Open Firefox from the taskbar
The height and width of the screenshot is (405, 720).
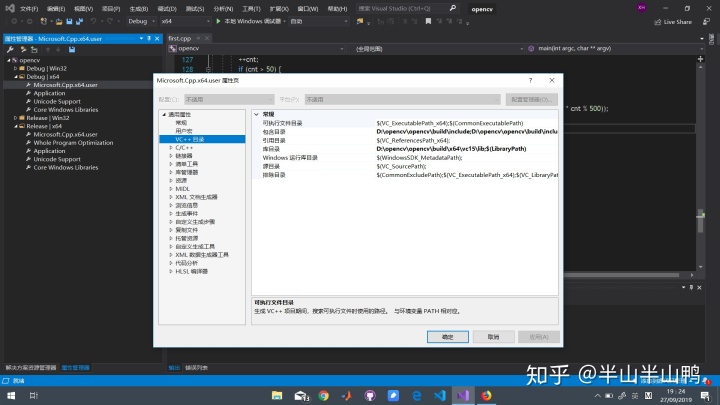point(486,395)
